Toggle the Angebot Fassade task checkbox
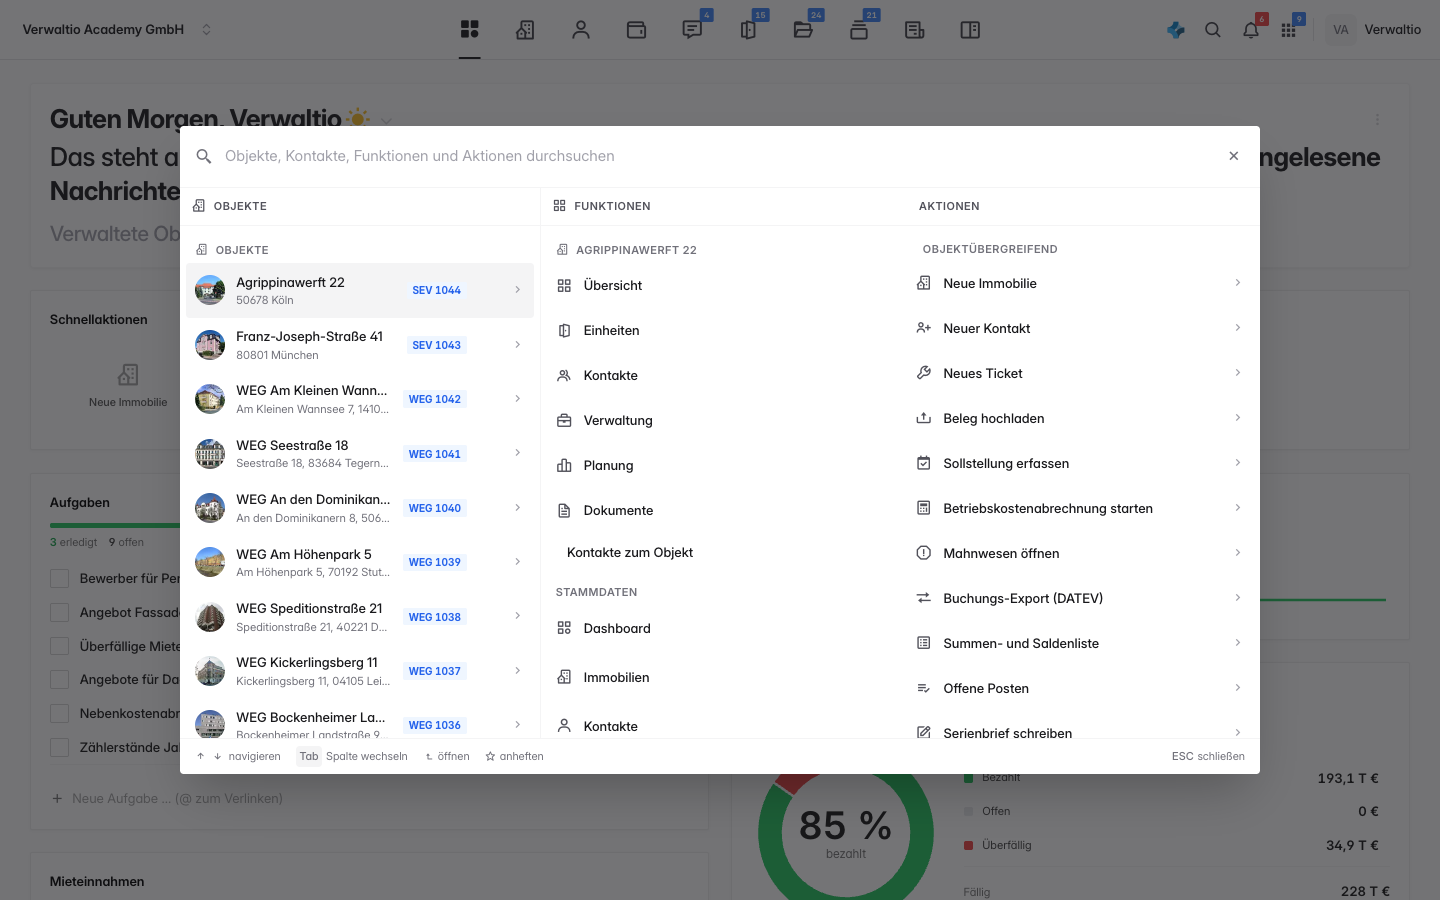Screen dimensions: 1440x900 60,612
